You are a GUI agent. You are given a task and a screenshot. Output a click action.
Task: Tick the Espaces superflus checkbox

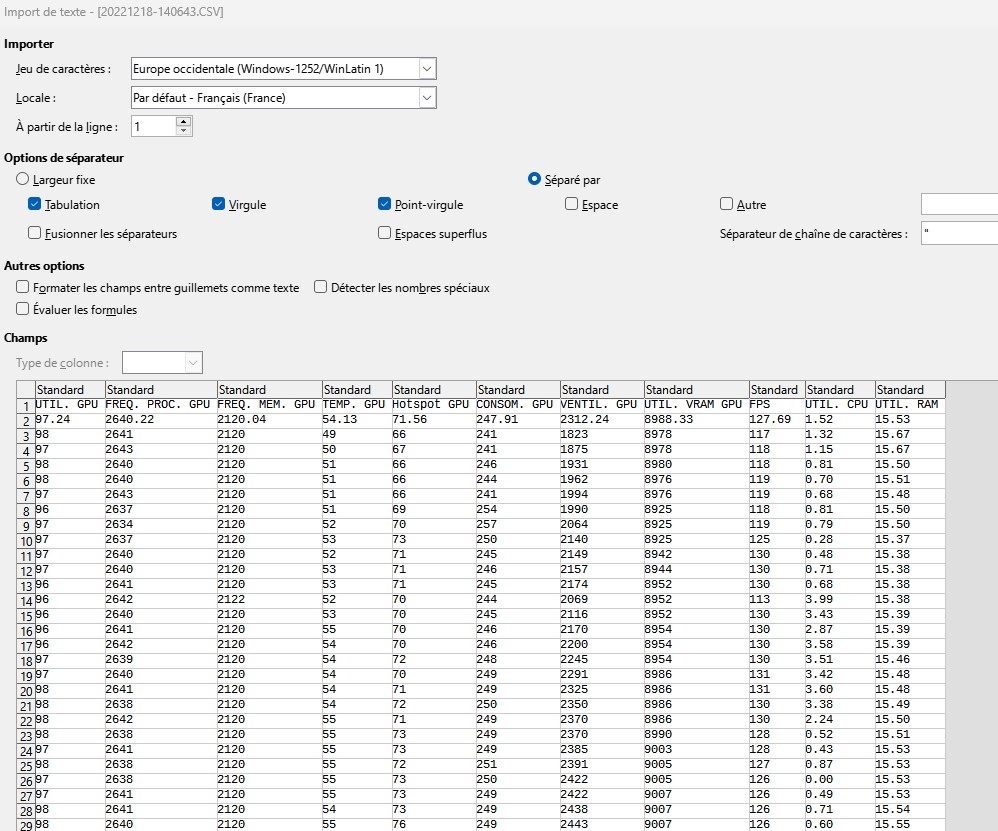point(385,233)
